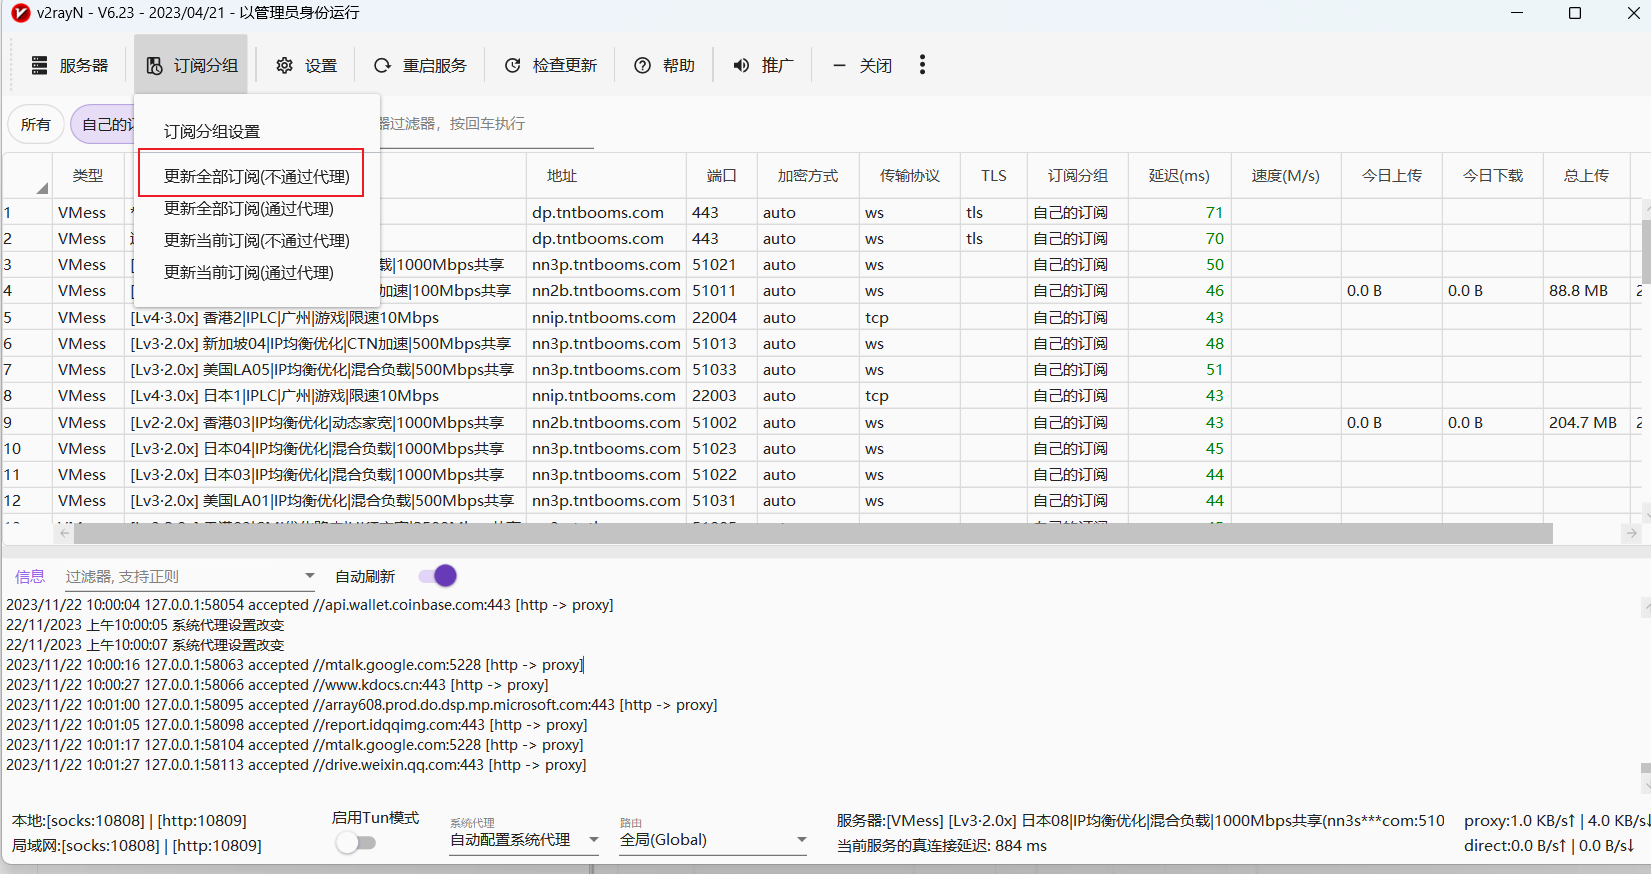The height and width of the screenshot is (874, 1651).
Task: Sort by the TLS column header
Action: 993,176
